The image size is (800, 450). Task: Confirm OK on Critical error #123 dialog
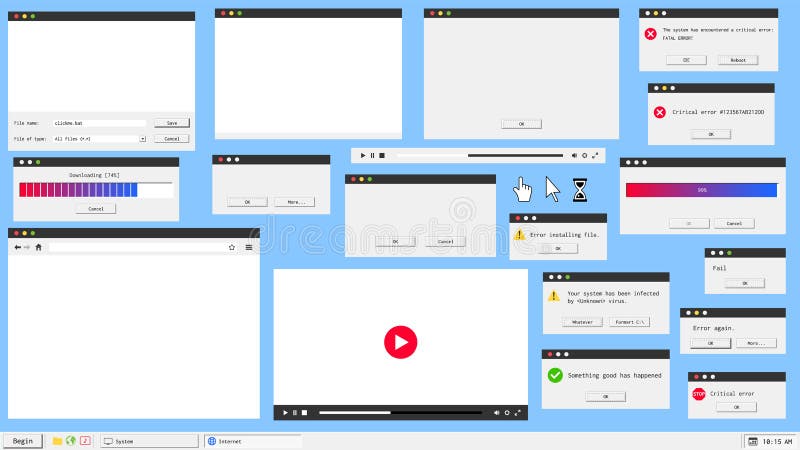pyautogui.click(x=711, y=134)
